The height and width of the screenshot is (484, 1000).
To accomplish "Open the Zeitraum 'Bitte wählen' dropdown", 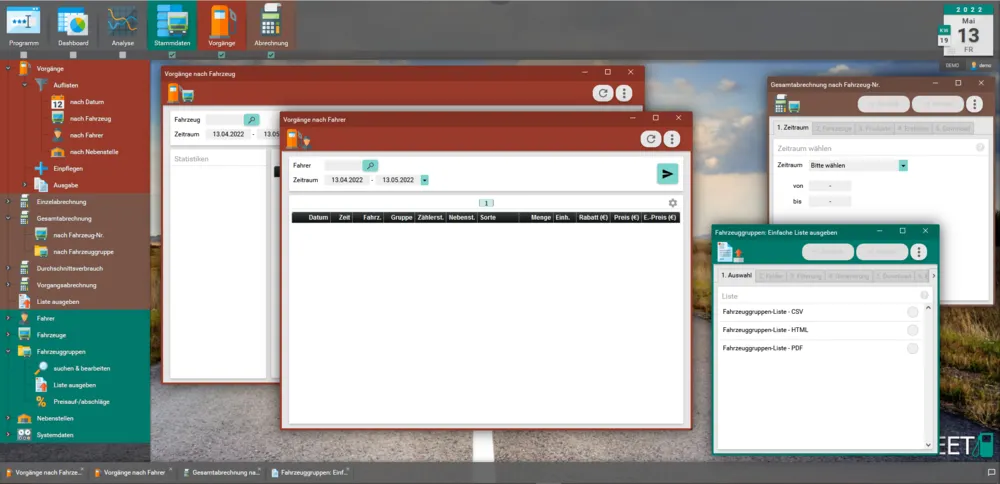I will [903, 165].
